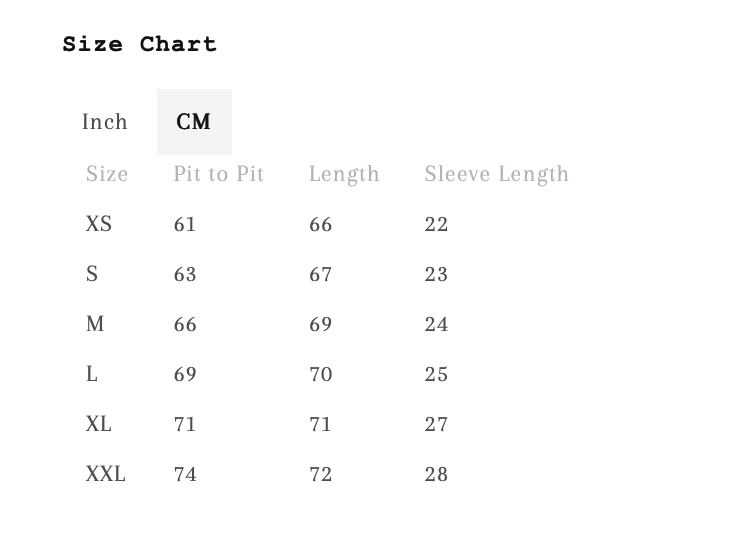Click the Size column header
The height and width of the screenshot is (534, 742).
point(107,174)
